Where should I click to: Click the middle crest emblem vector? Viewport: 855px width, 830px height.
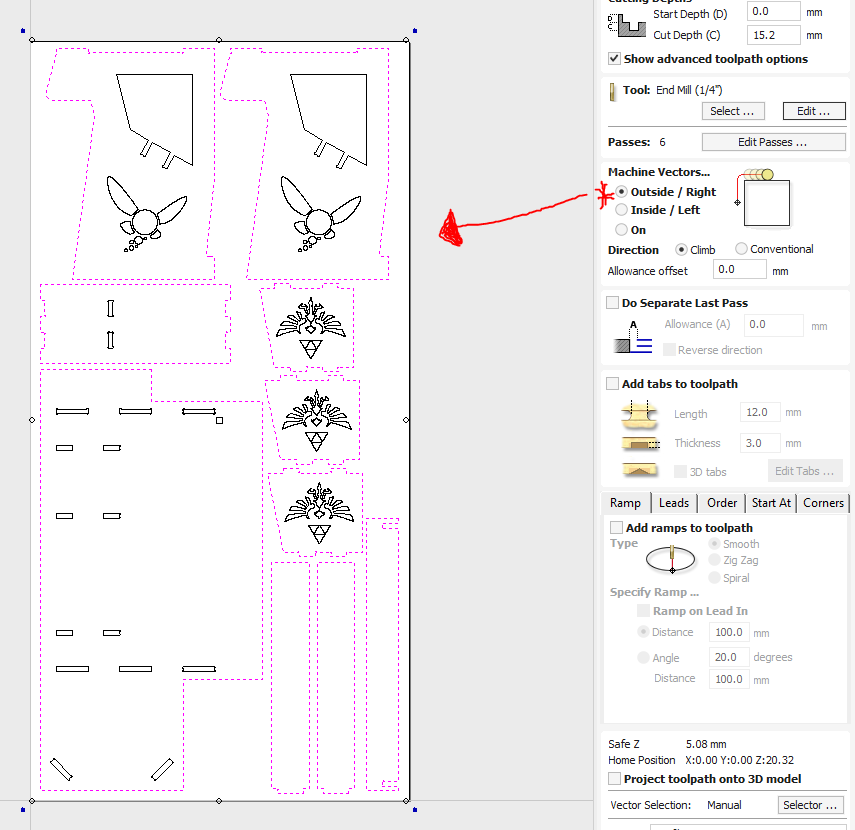click(x=317, y=420)
